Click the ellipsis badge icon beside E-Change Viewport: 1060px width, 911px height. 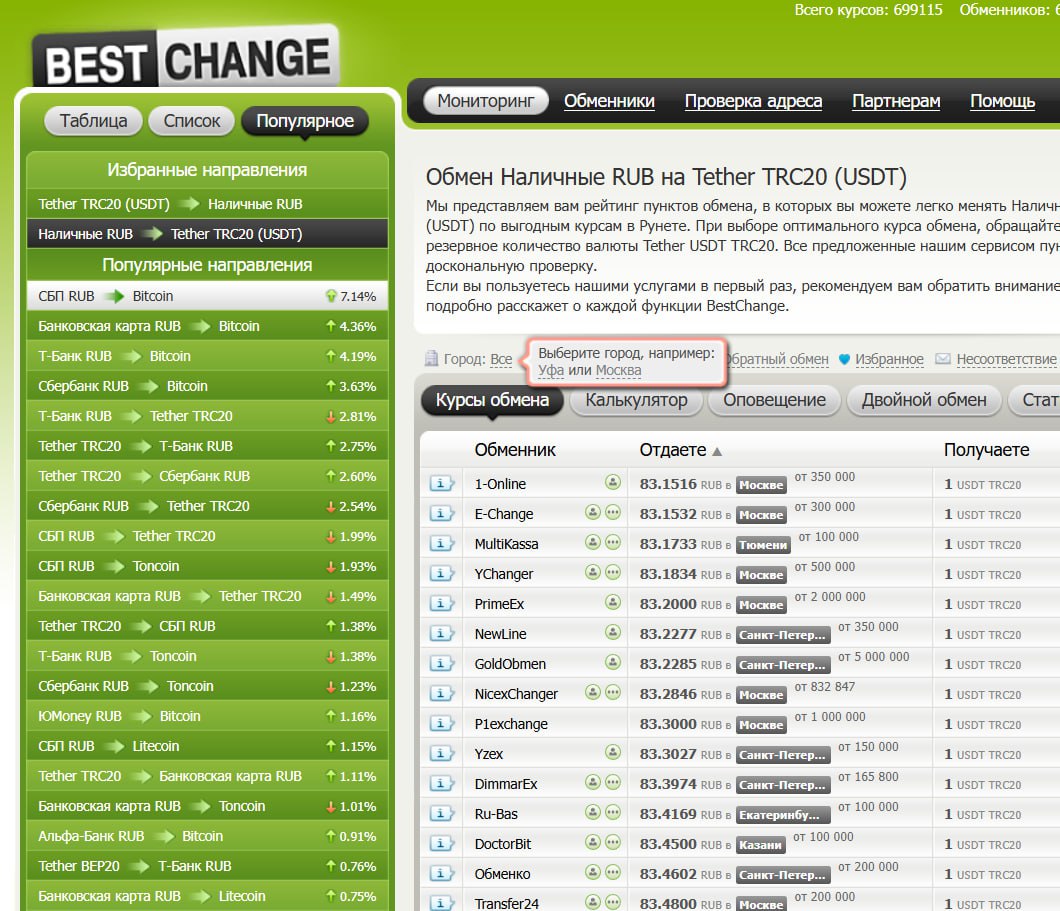point(612,513)
